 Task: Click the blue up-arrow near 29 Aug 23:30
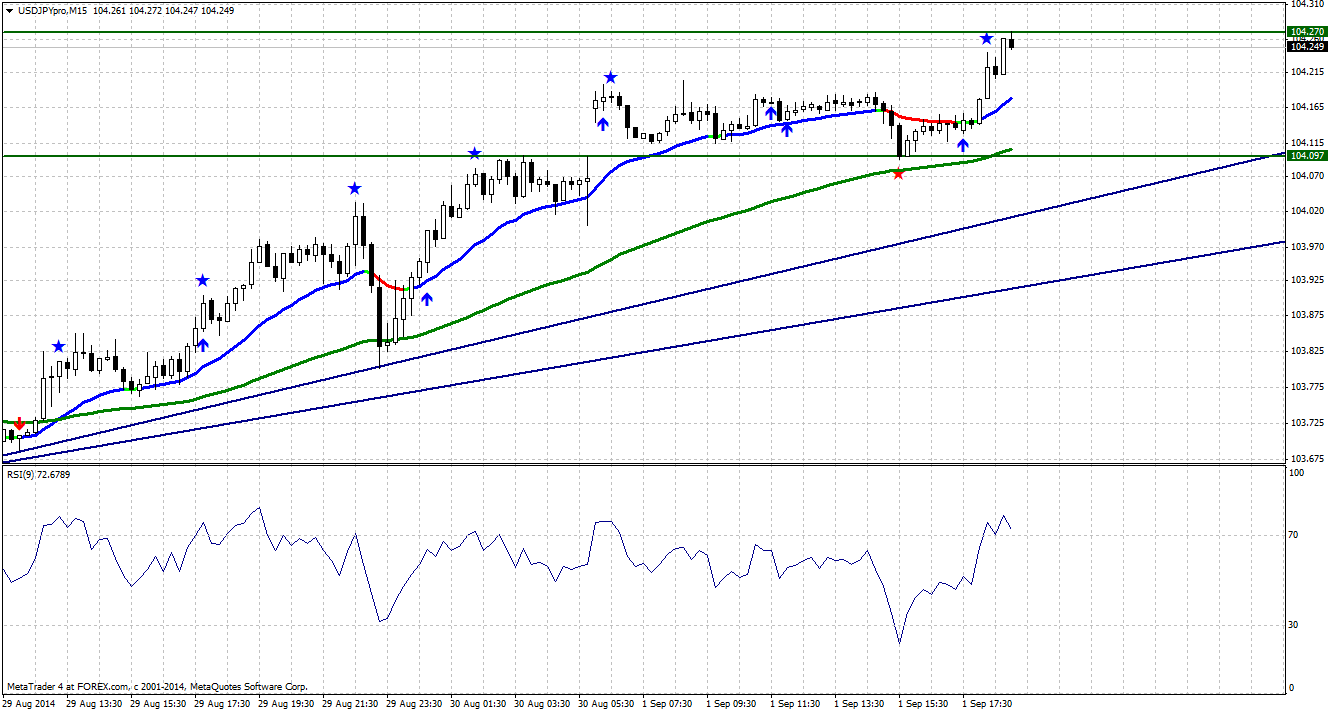tap(427, 298)
